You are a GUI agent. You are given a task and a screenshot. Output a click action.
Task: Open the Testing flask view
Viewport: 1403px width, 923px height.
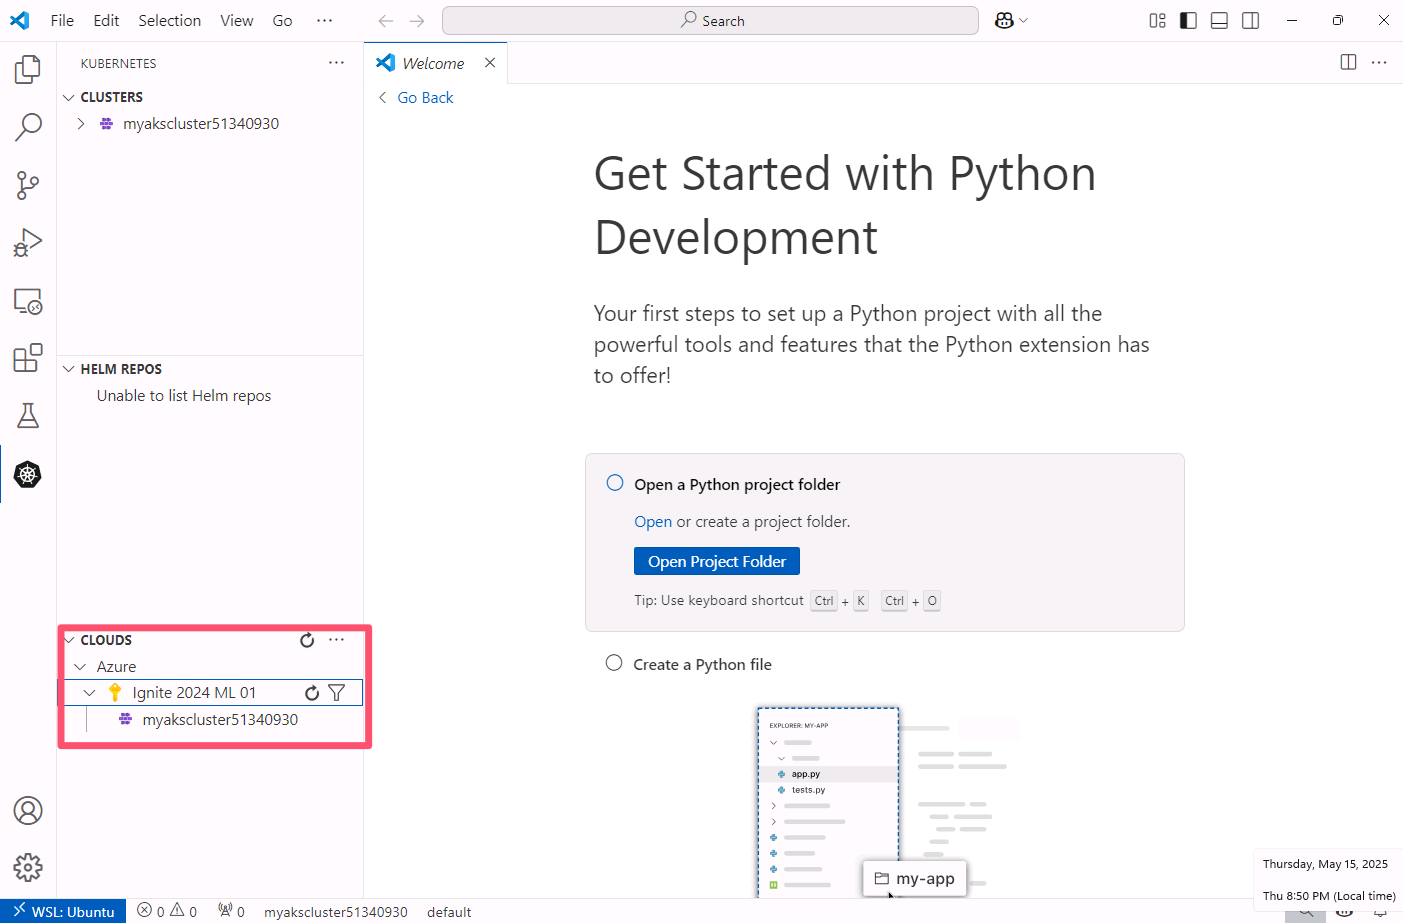pos(28,416)
